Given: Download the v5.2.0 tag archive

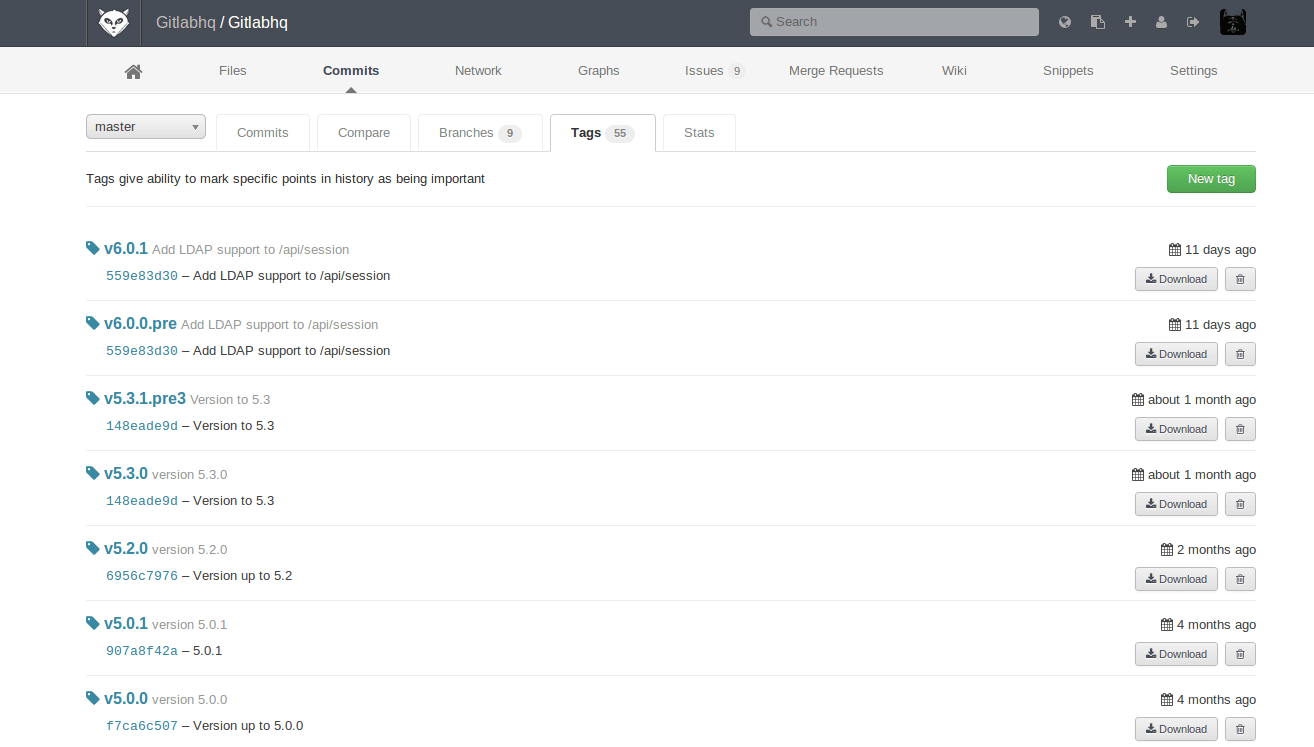Looking at the screenshot, I should click(x=1176, y=578).
